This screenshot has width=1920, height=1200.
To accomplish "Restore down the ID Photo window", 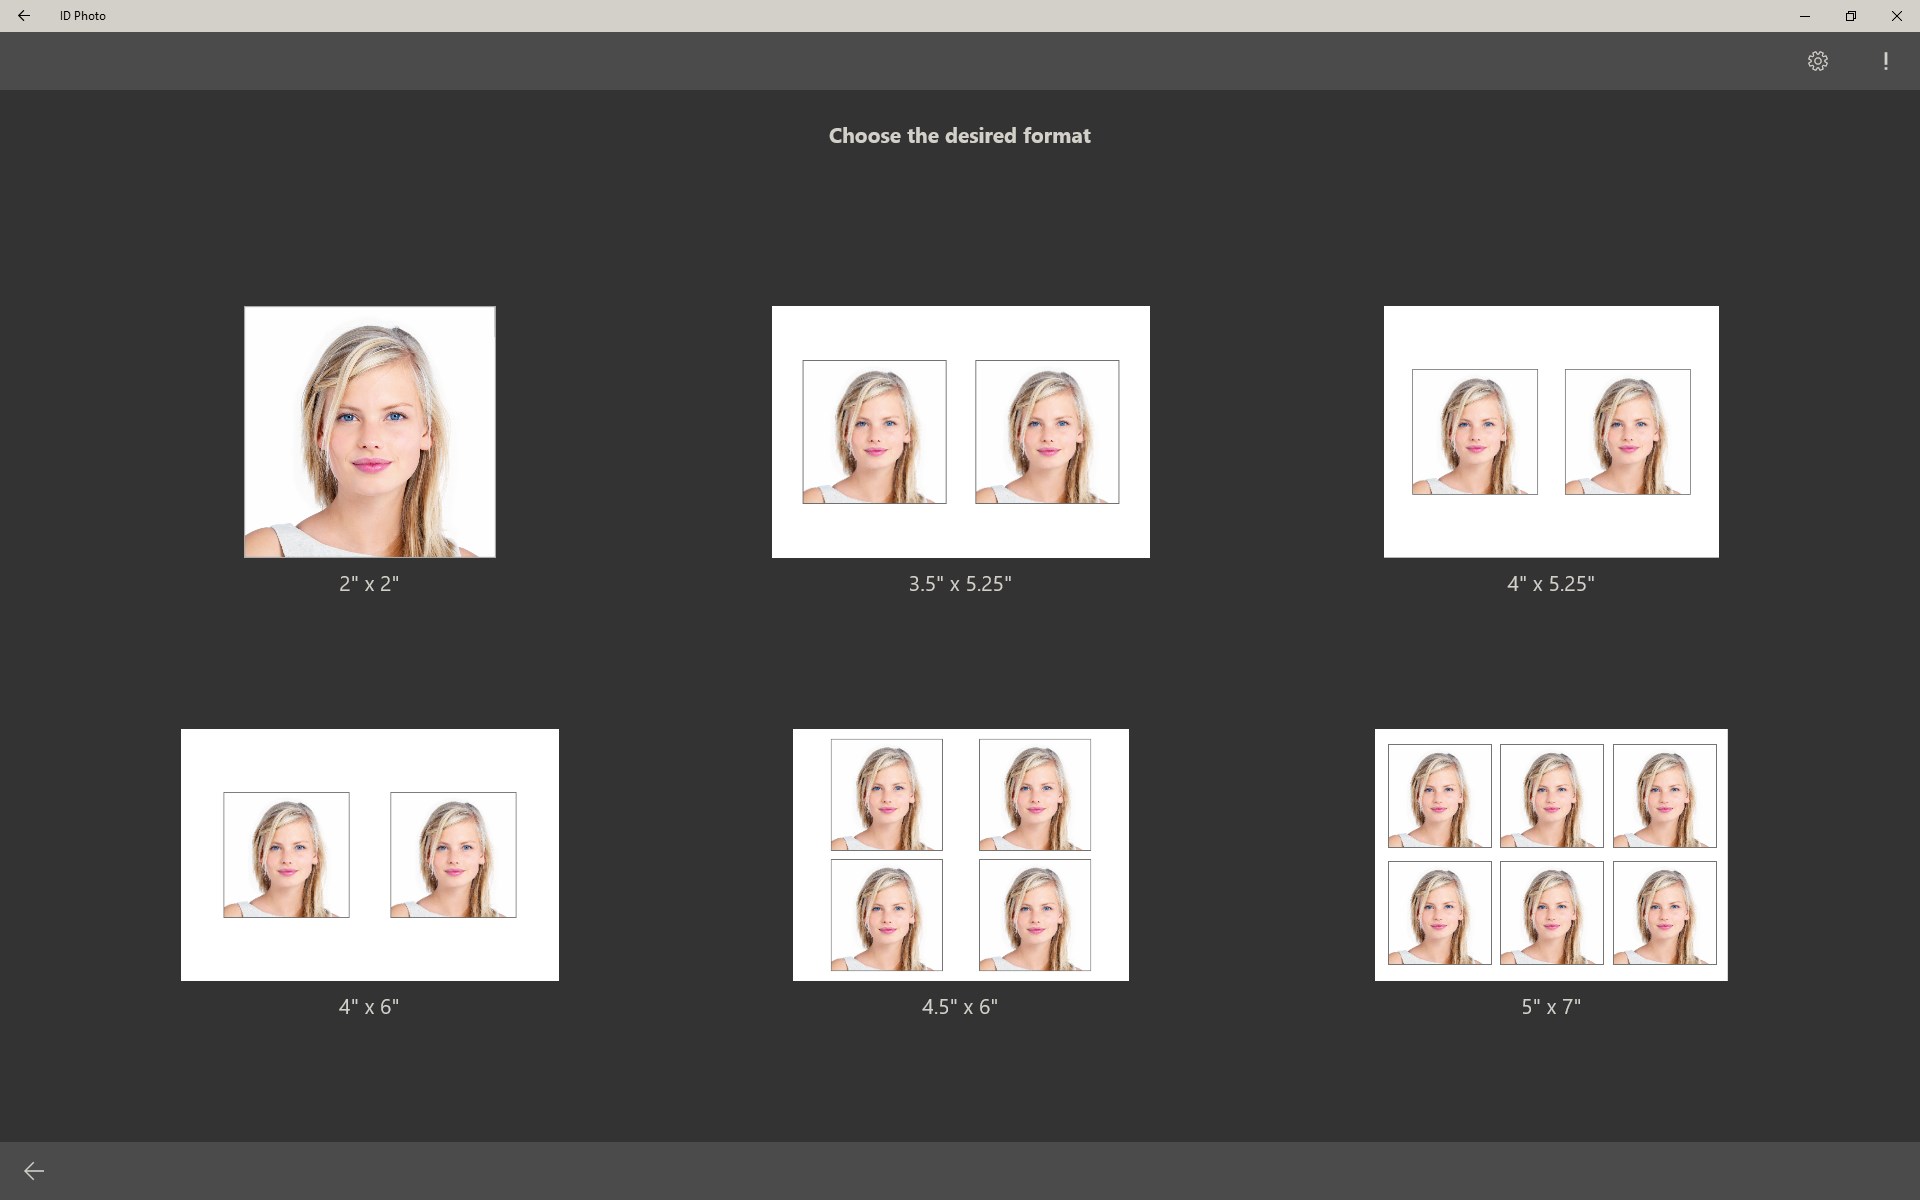I will tap(1850, 16).
